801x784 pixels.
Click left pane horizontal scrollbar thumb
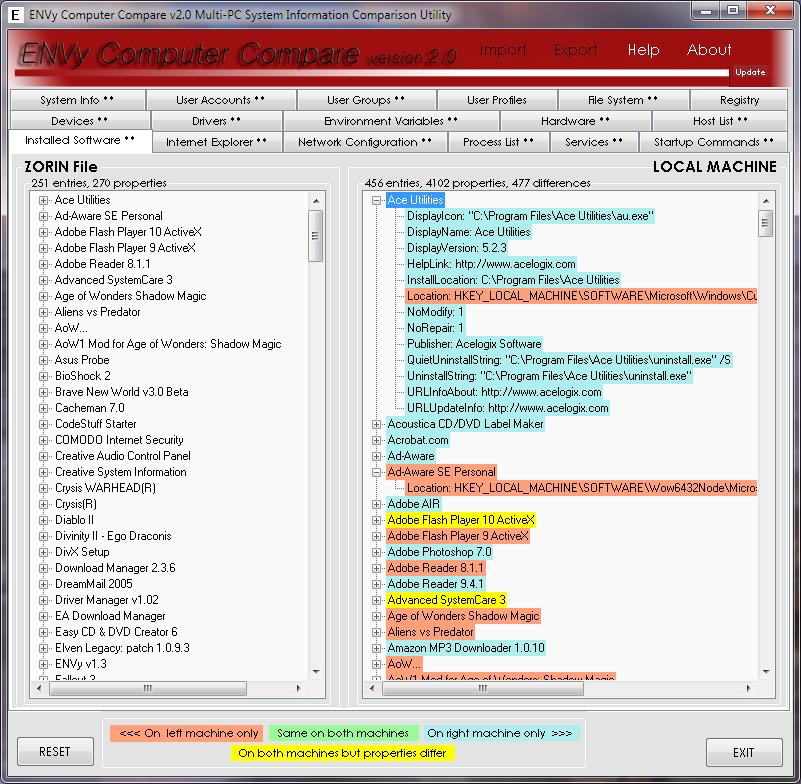point(148,688)
